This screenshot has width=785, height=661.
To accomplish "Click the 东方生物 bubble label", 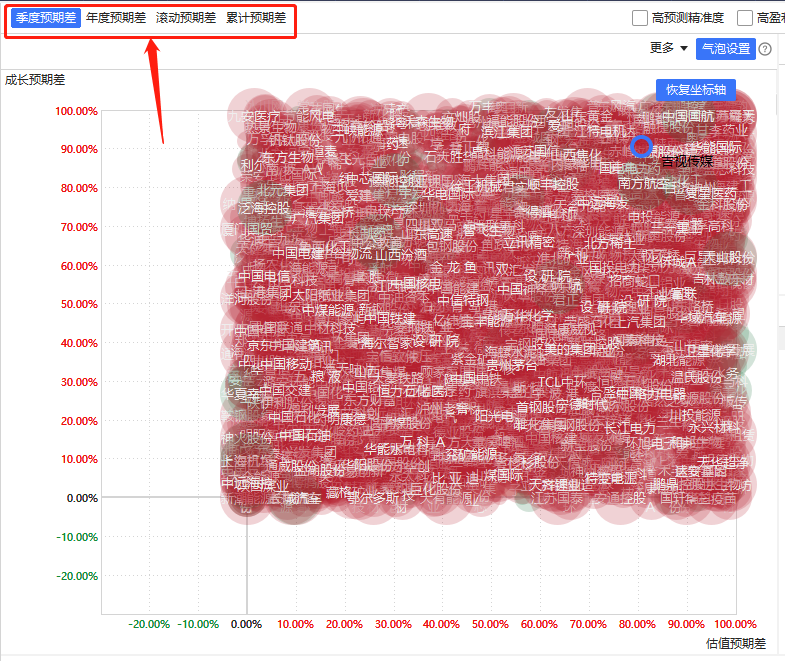I will 287,158.
